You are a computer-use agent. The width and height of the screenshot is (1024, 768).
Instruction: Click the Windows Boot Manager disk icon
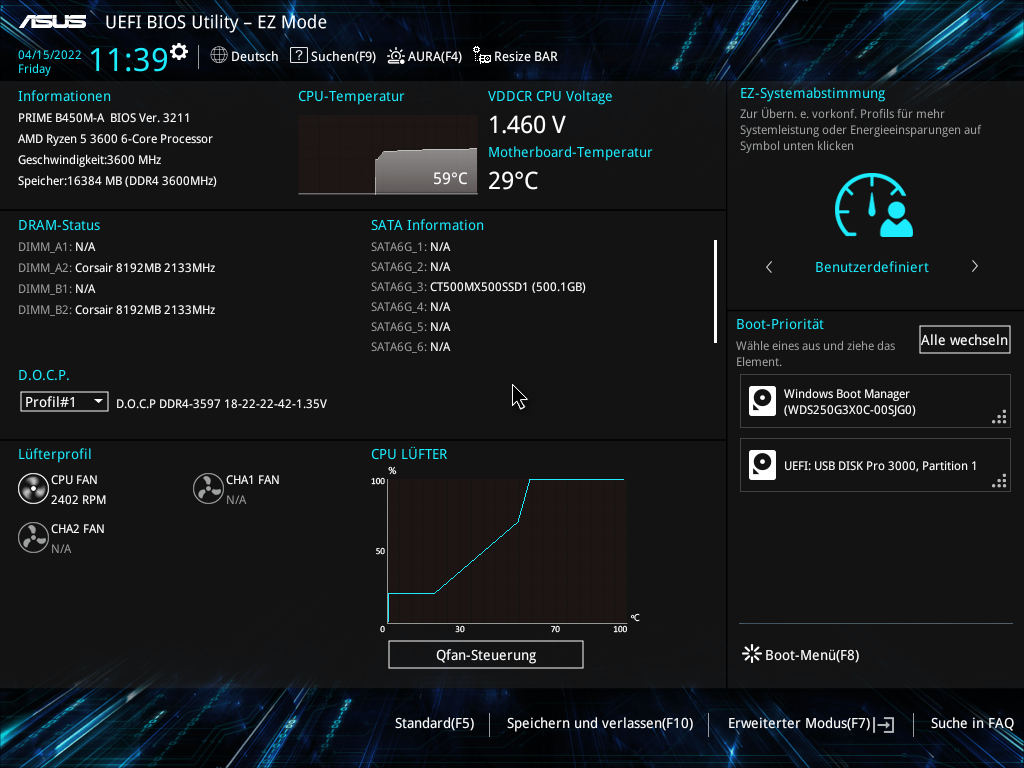[762, 401]
